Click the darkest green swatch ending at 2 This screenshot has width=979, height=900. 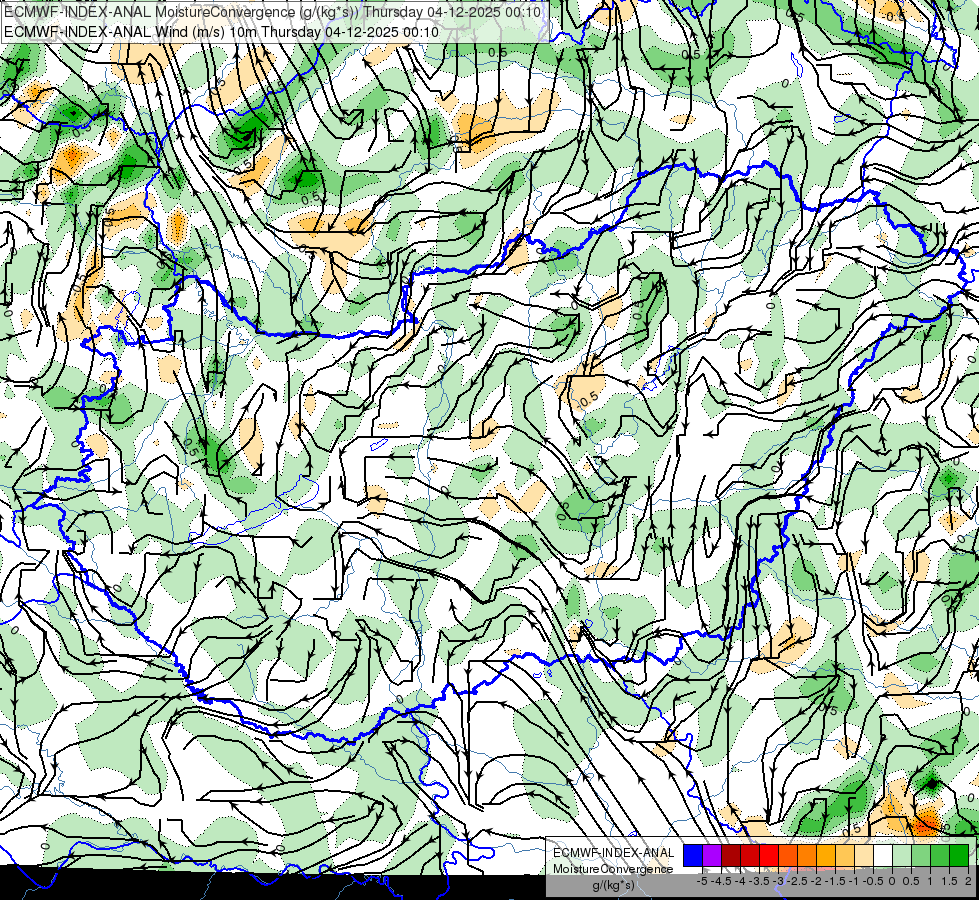[959, 856]
